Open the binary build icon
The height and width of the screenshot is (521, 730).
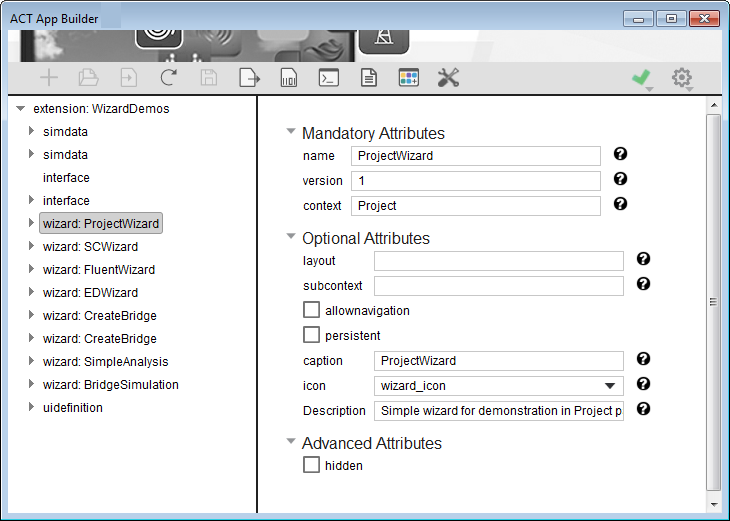(288, 78)
